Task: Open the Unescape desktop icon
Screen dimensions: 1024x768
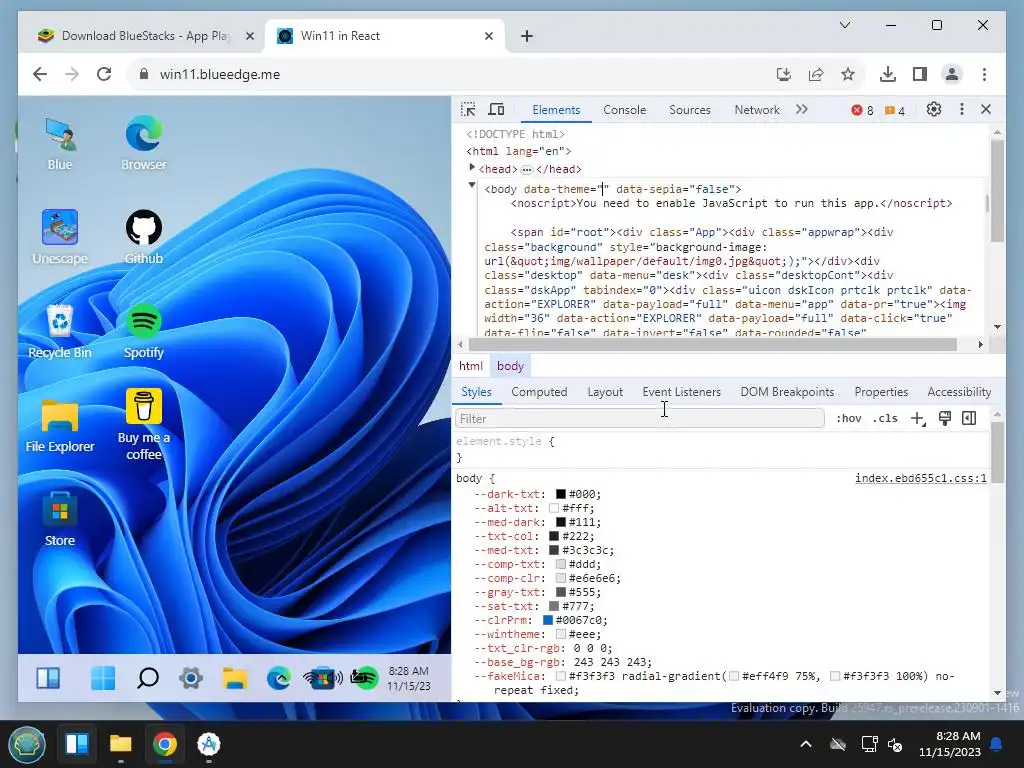Action: (x=60, y=237)
